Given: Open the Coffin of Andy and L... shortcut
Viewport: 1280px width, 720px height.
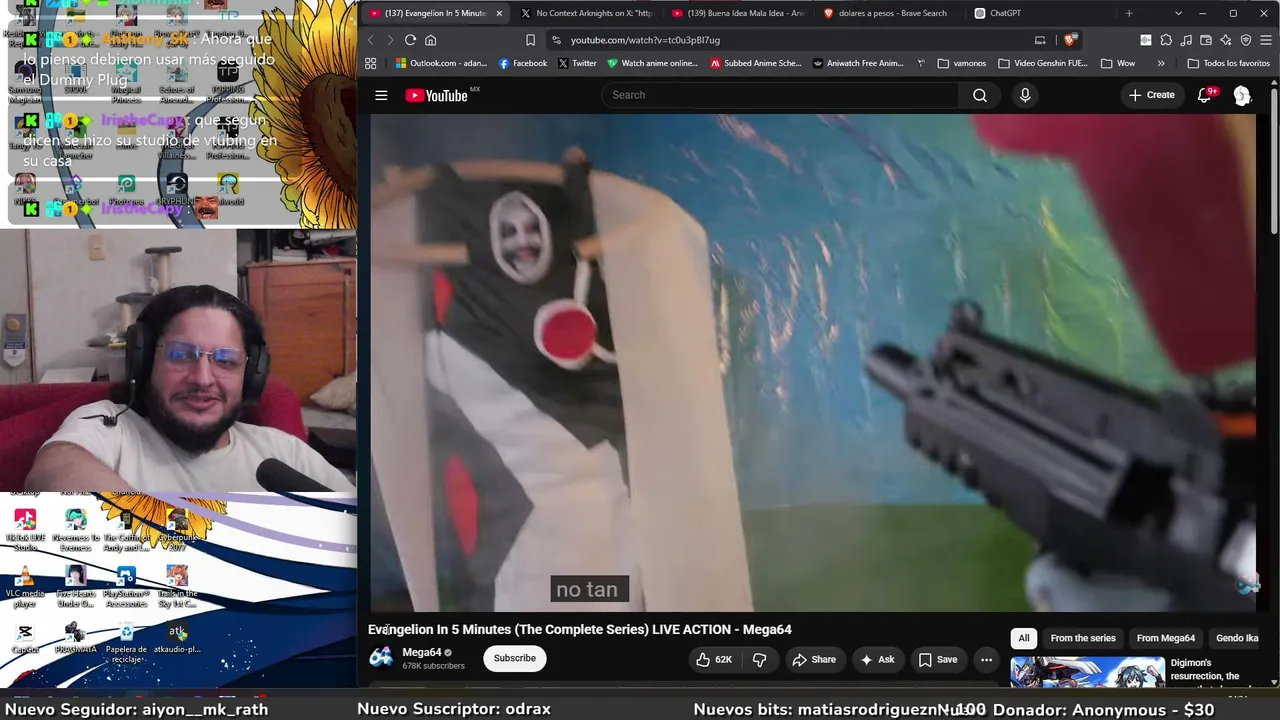Looking at the screenshot, I should (x=126, y=530).
